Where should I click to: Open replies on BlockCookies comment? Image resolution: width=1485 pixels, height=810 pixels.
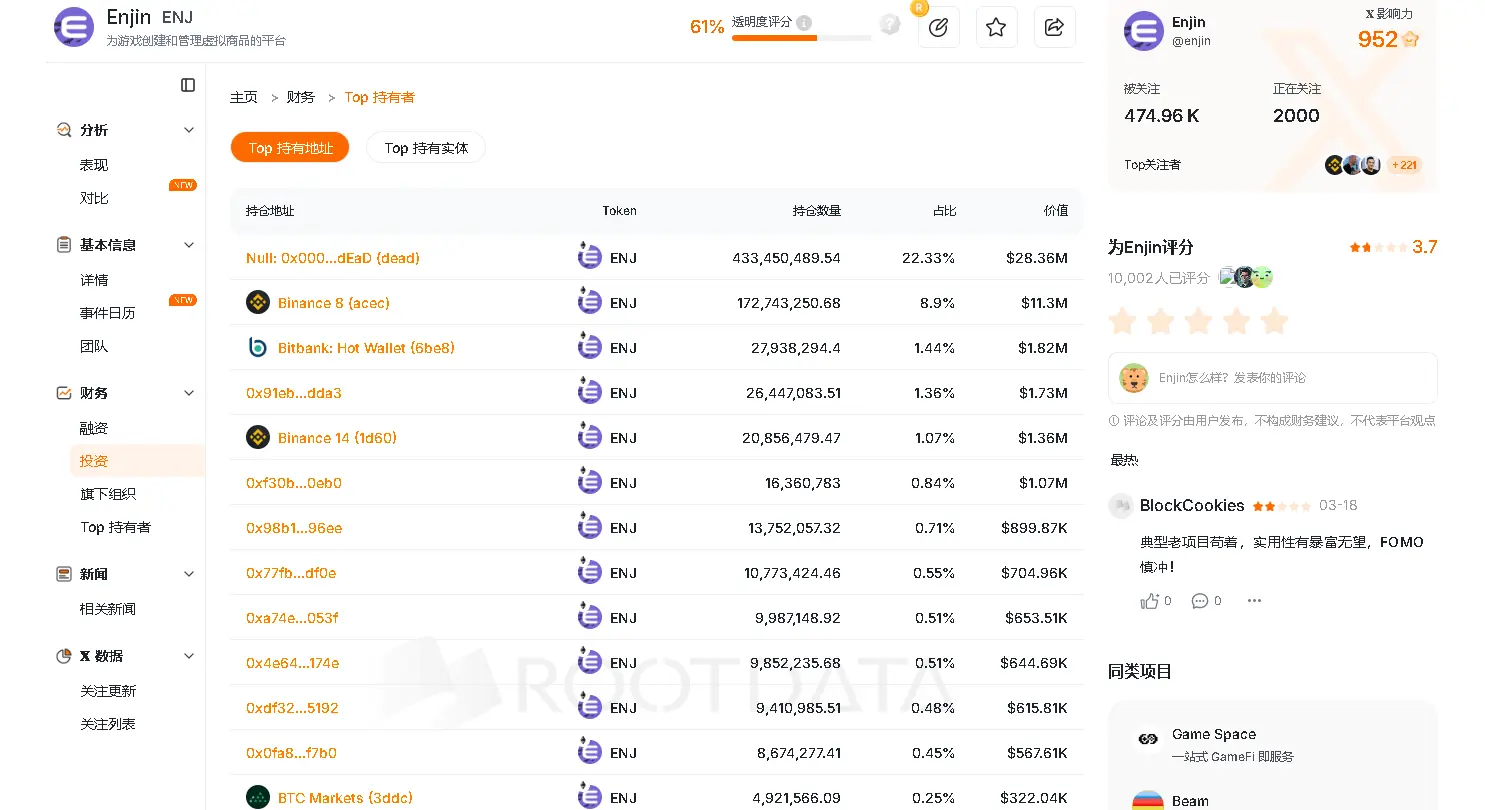click(x=1200, y=601)
